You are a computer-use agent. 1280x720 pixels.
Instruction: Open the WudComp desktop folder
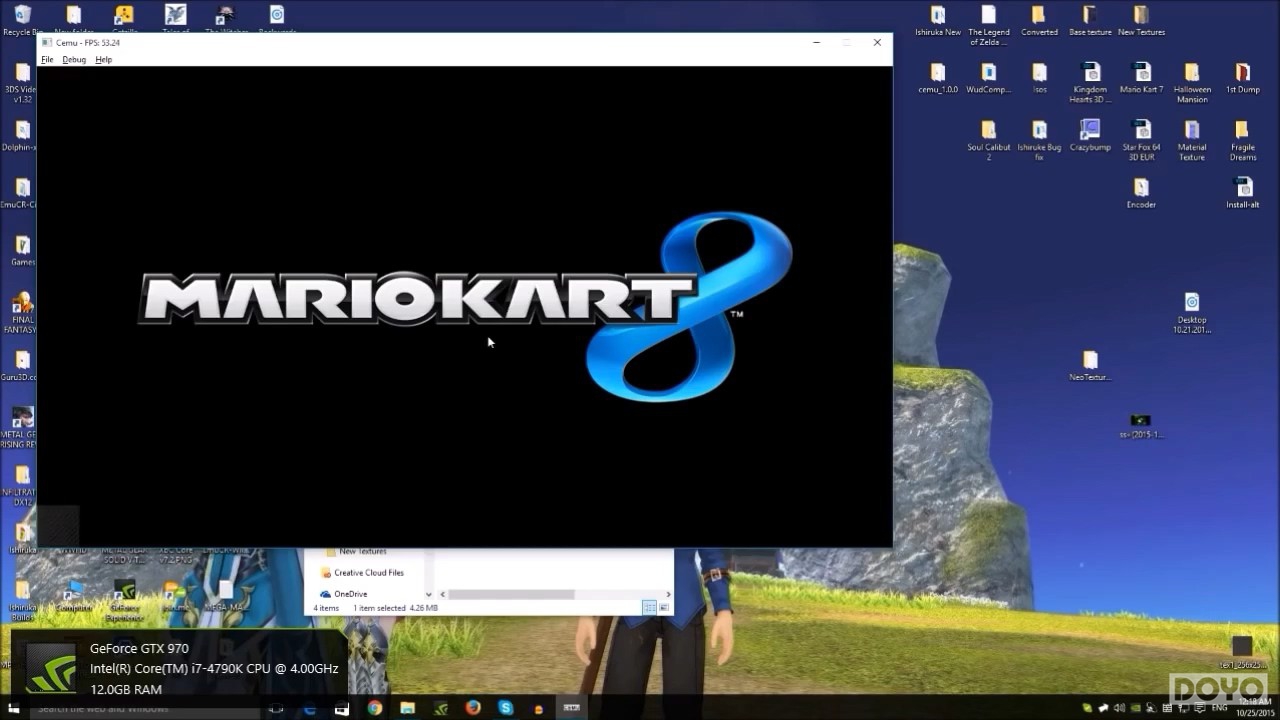click(989, 78)
